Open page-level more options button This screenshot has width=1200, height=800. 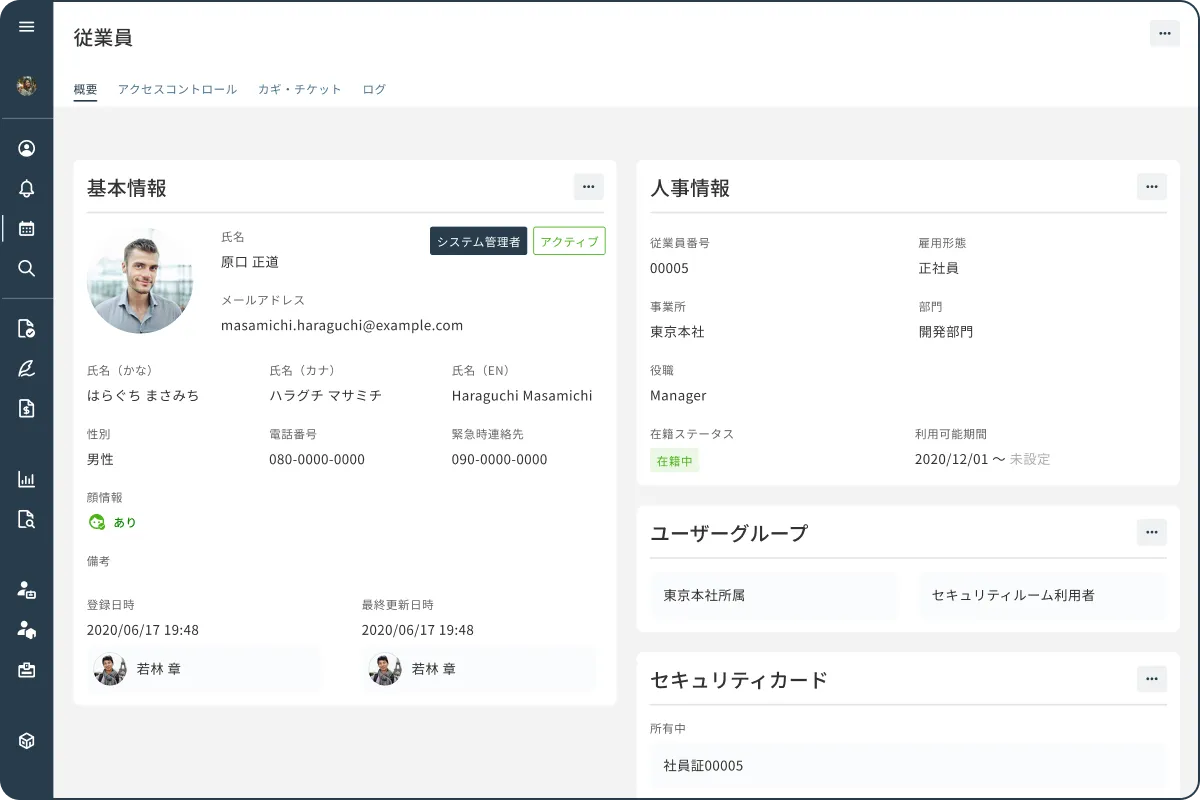(x=1164, y=33)
